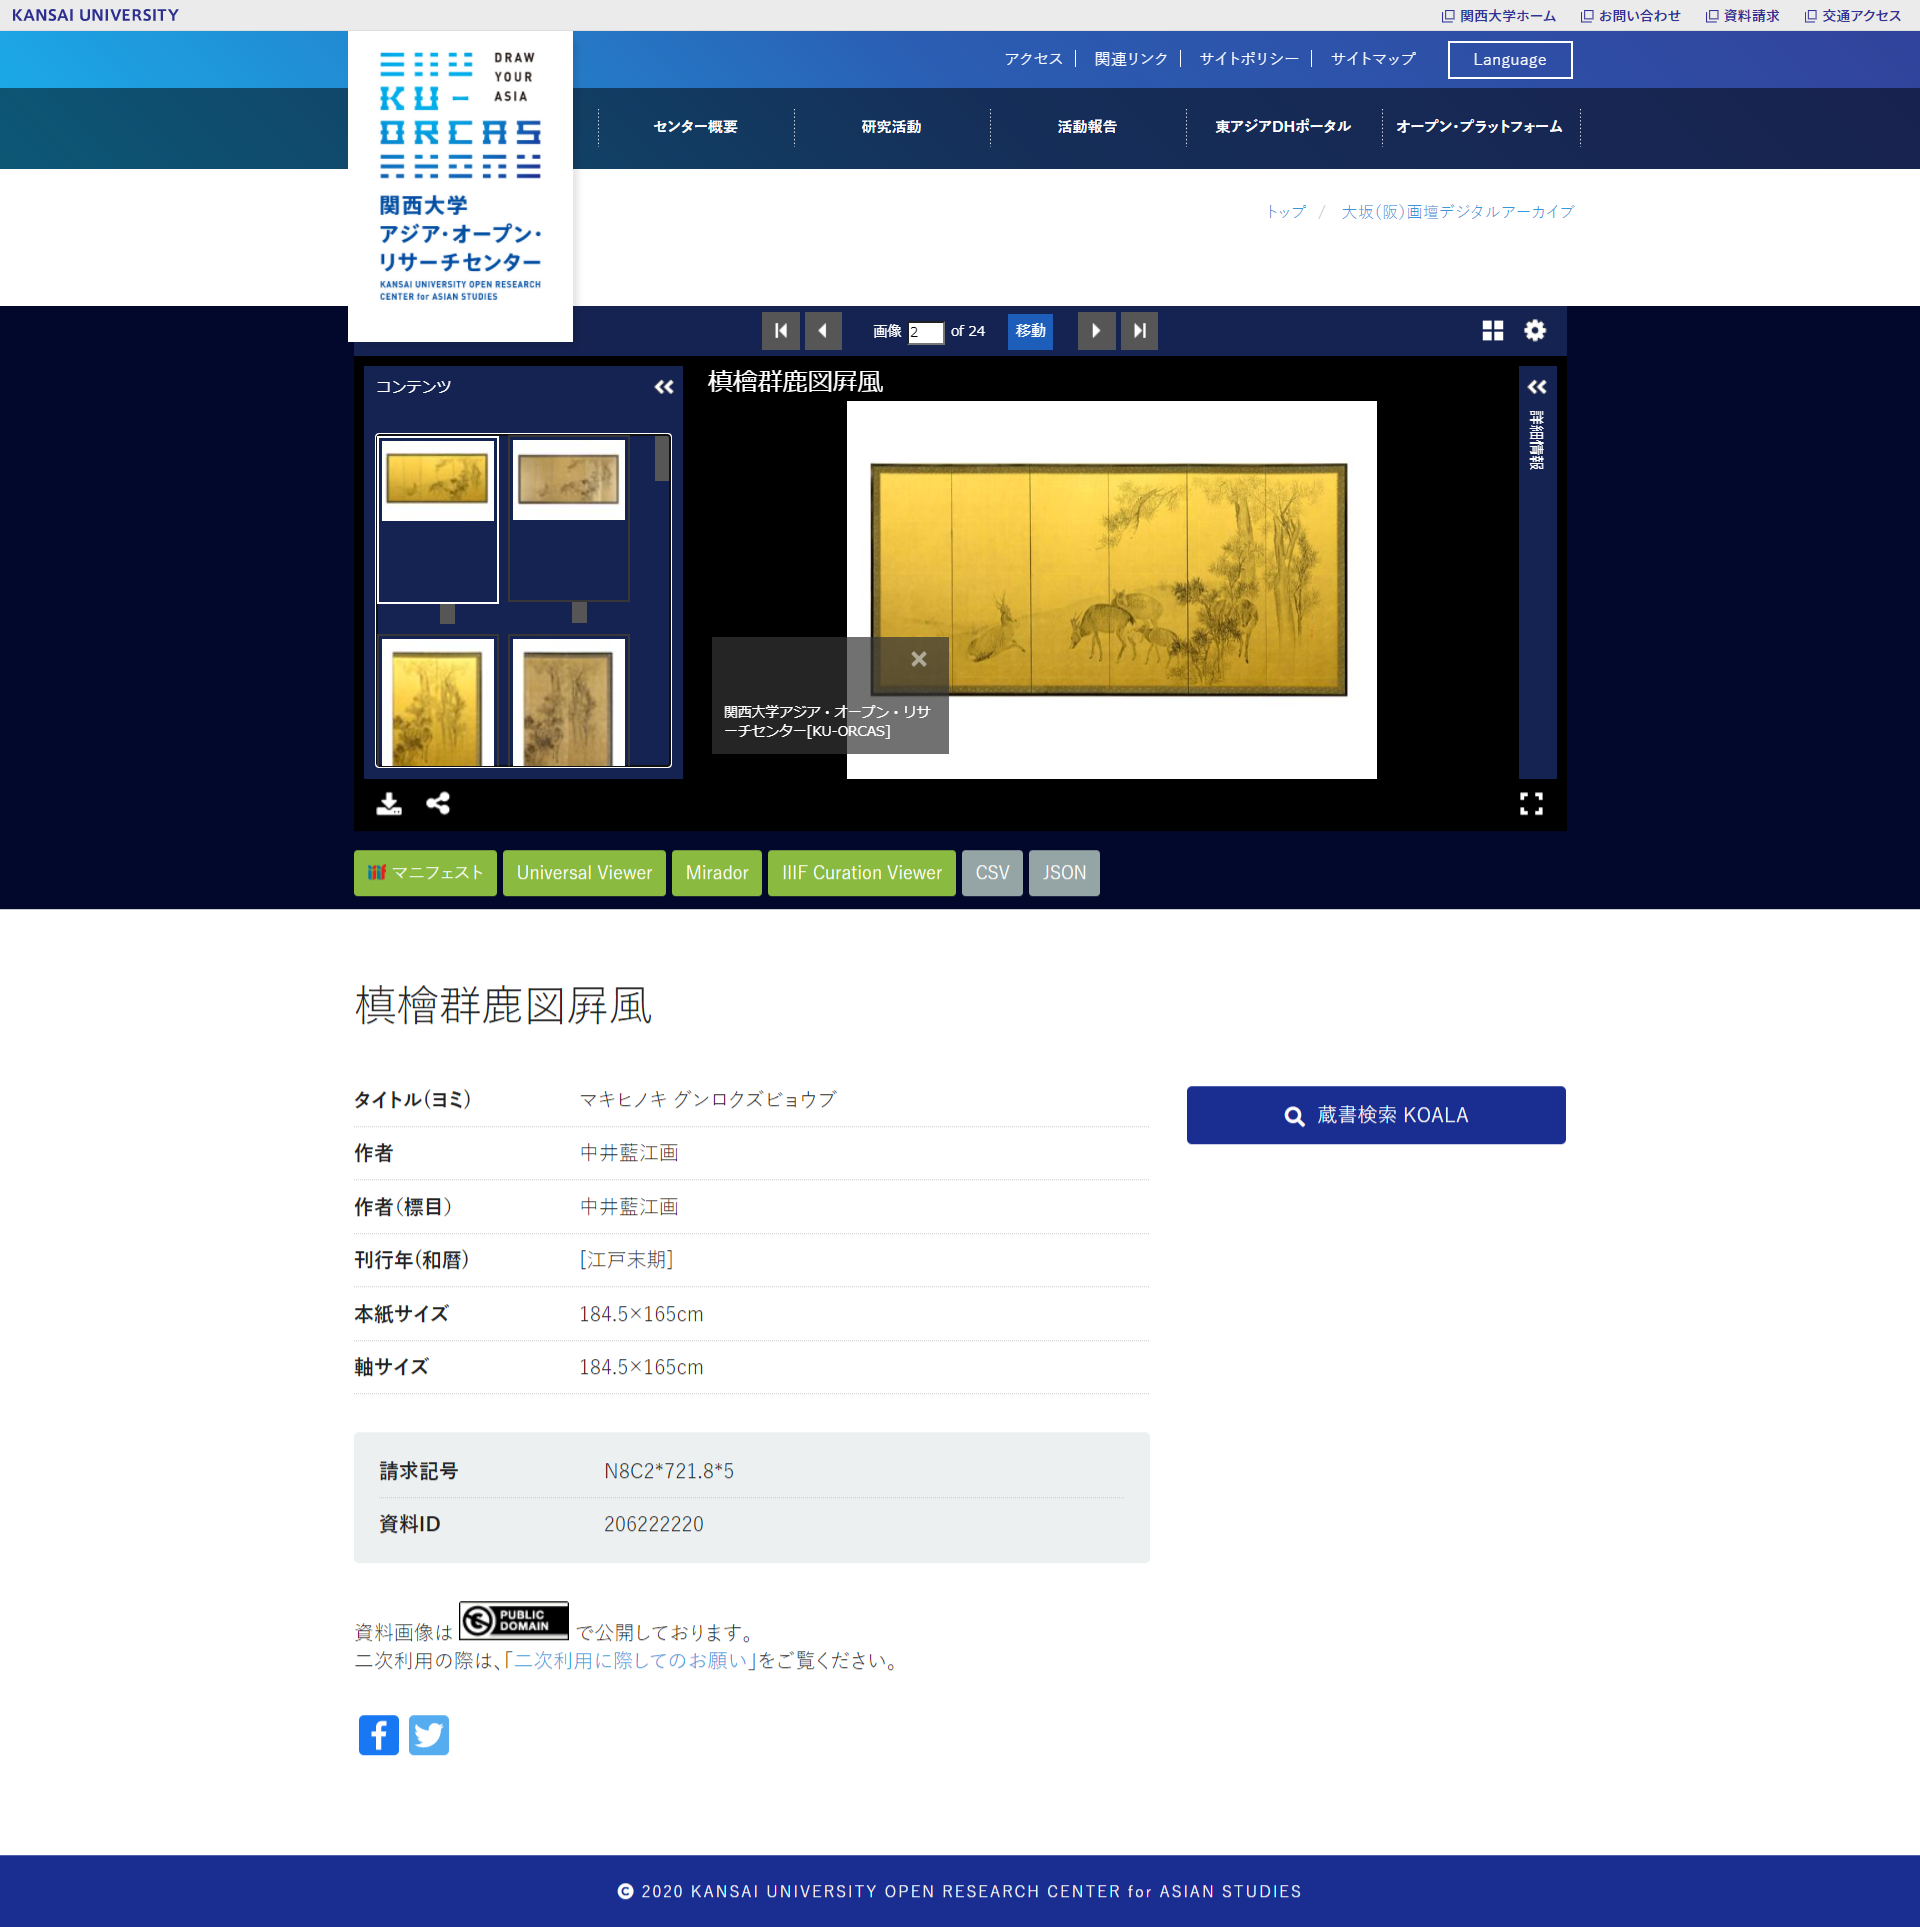Open お問い合わせ external link
Viewport: 1920px width, 1927px height.
1631,16
